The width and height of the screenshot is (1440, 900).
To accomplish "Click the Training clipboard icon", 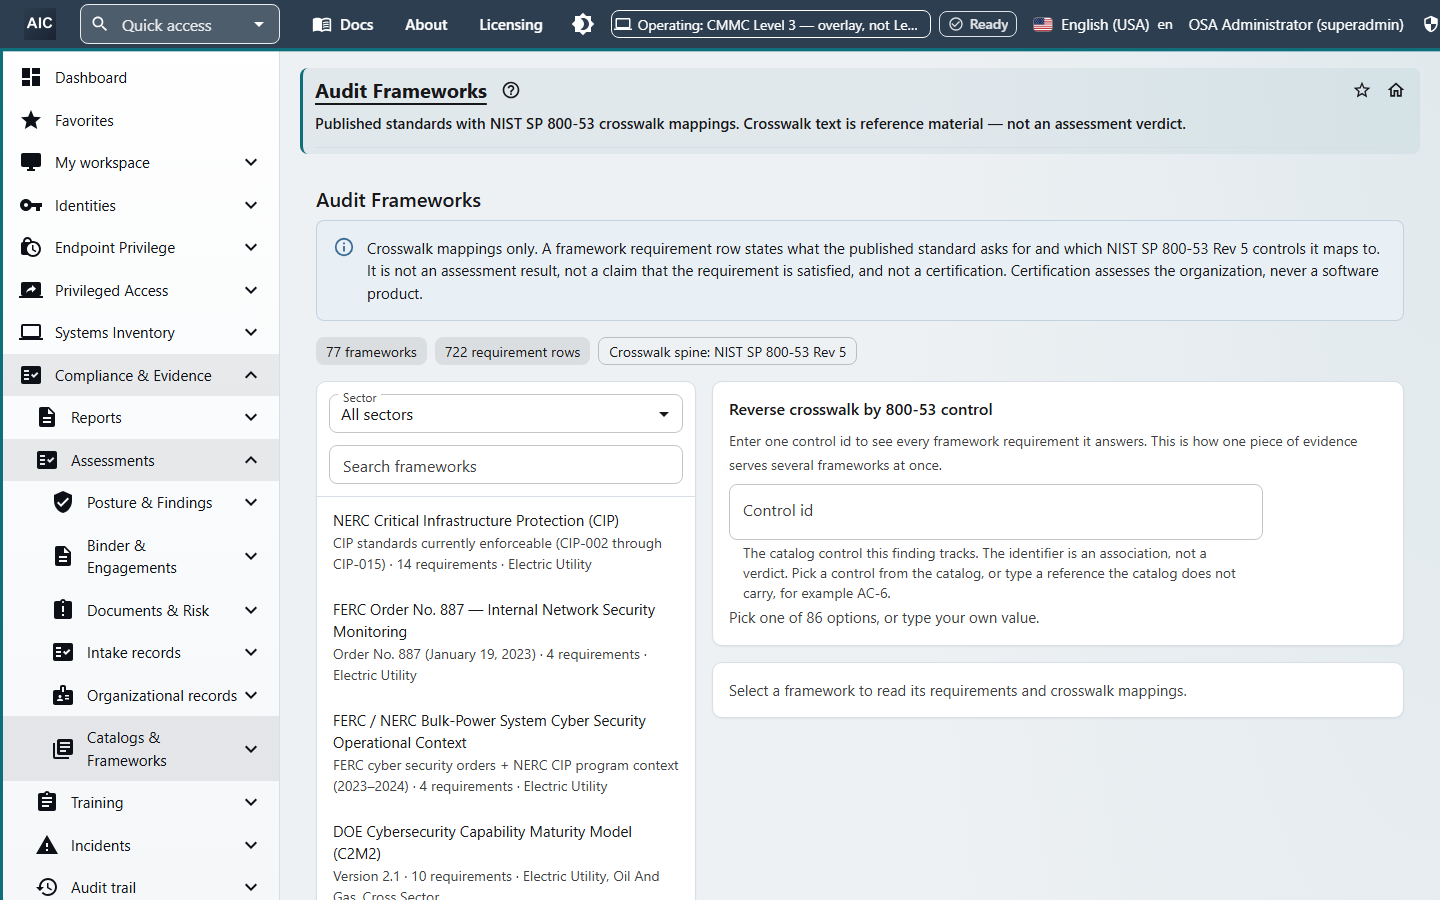I will 47,802.
